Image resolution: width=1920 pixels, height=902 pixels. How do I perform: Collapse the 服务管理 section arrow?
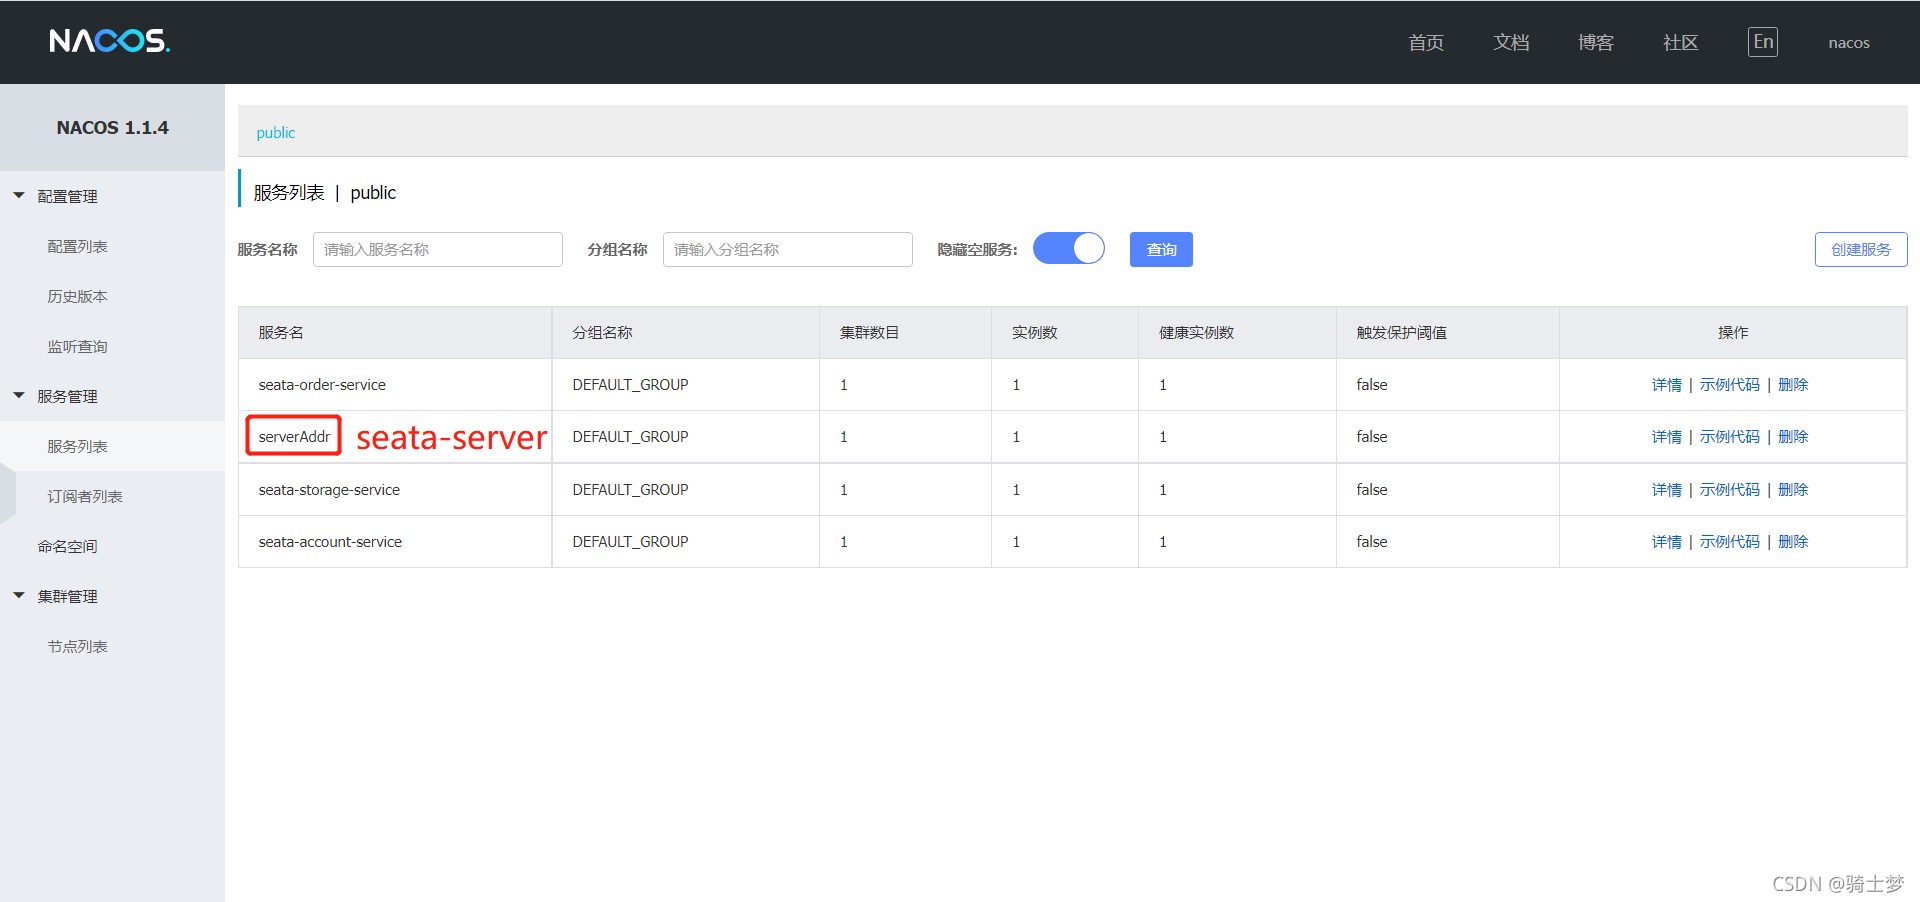click(x=19, y=396)
